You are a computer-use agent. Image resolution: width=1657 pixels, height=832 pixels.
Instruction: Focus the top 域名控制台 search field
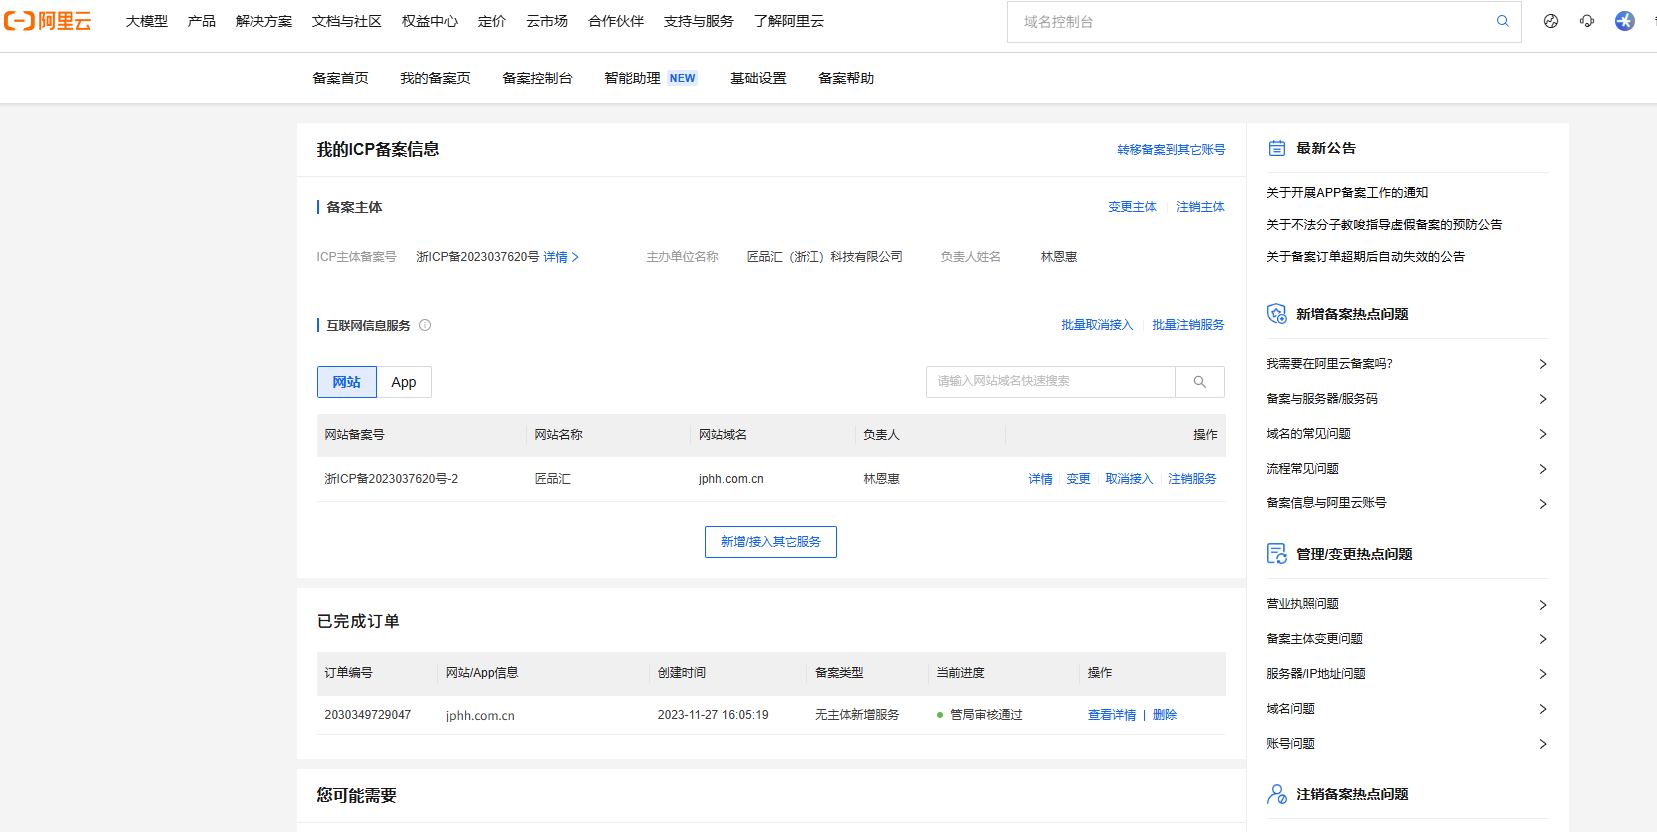[1250, 21]
